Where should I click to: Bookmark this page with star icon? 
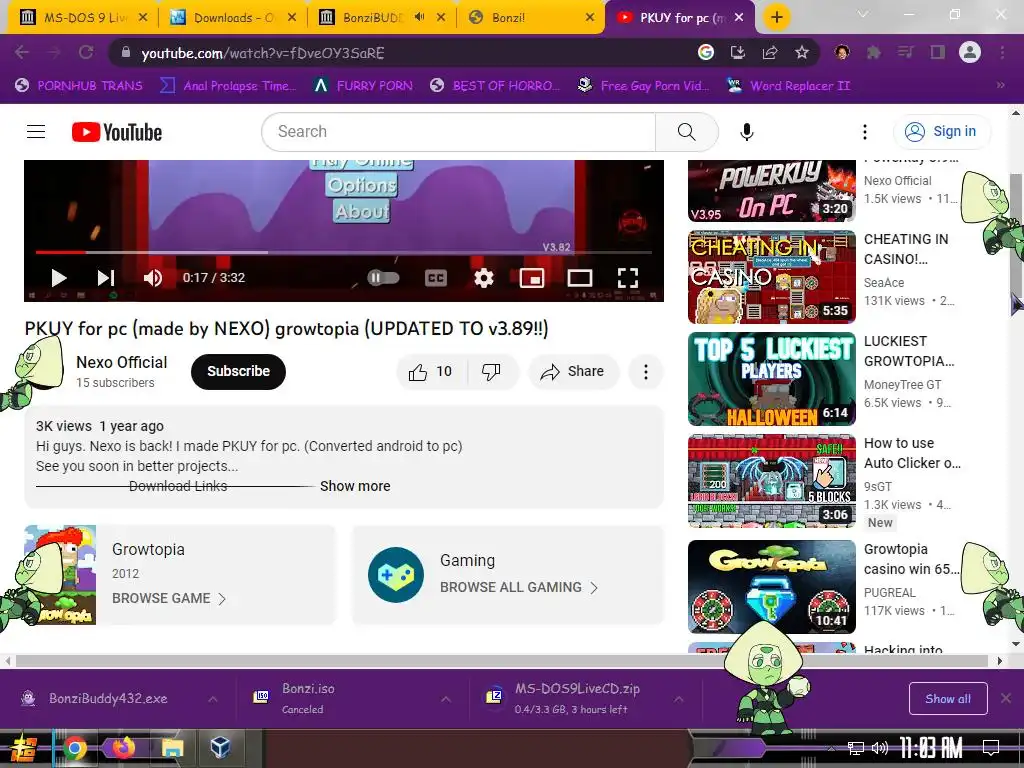(x=802, y=52)
